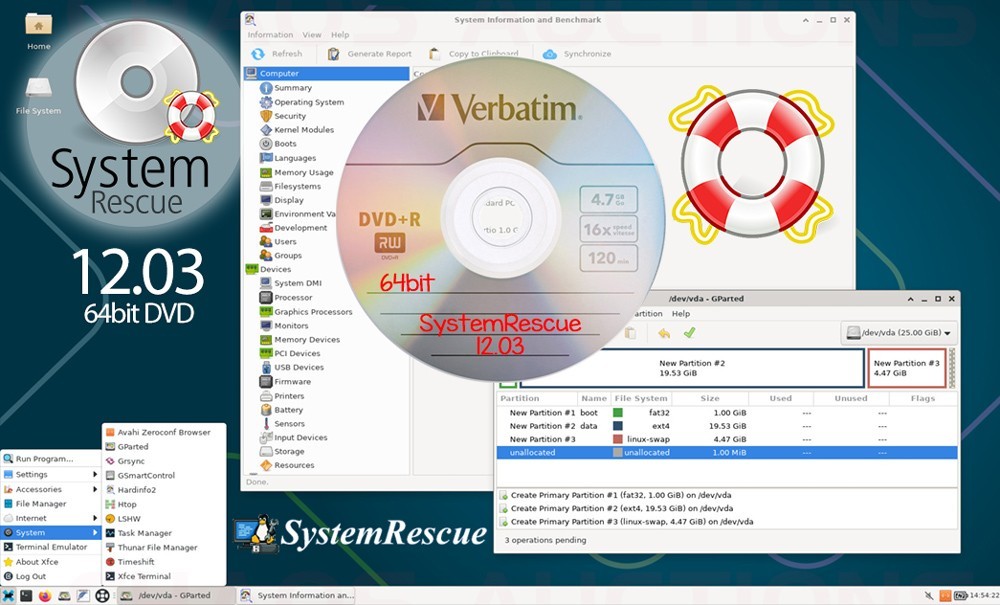Expand the Accessories submenu
1000x605 pixels.
tap(50, 489)
